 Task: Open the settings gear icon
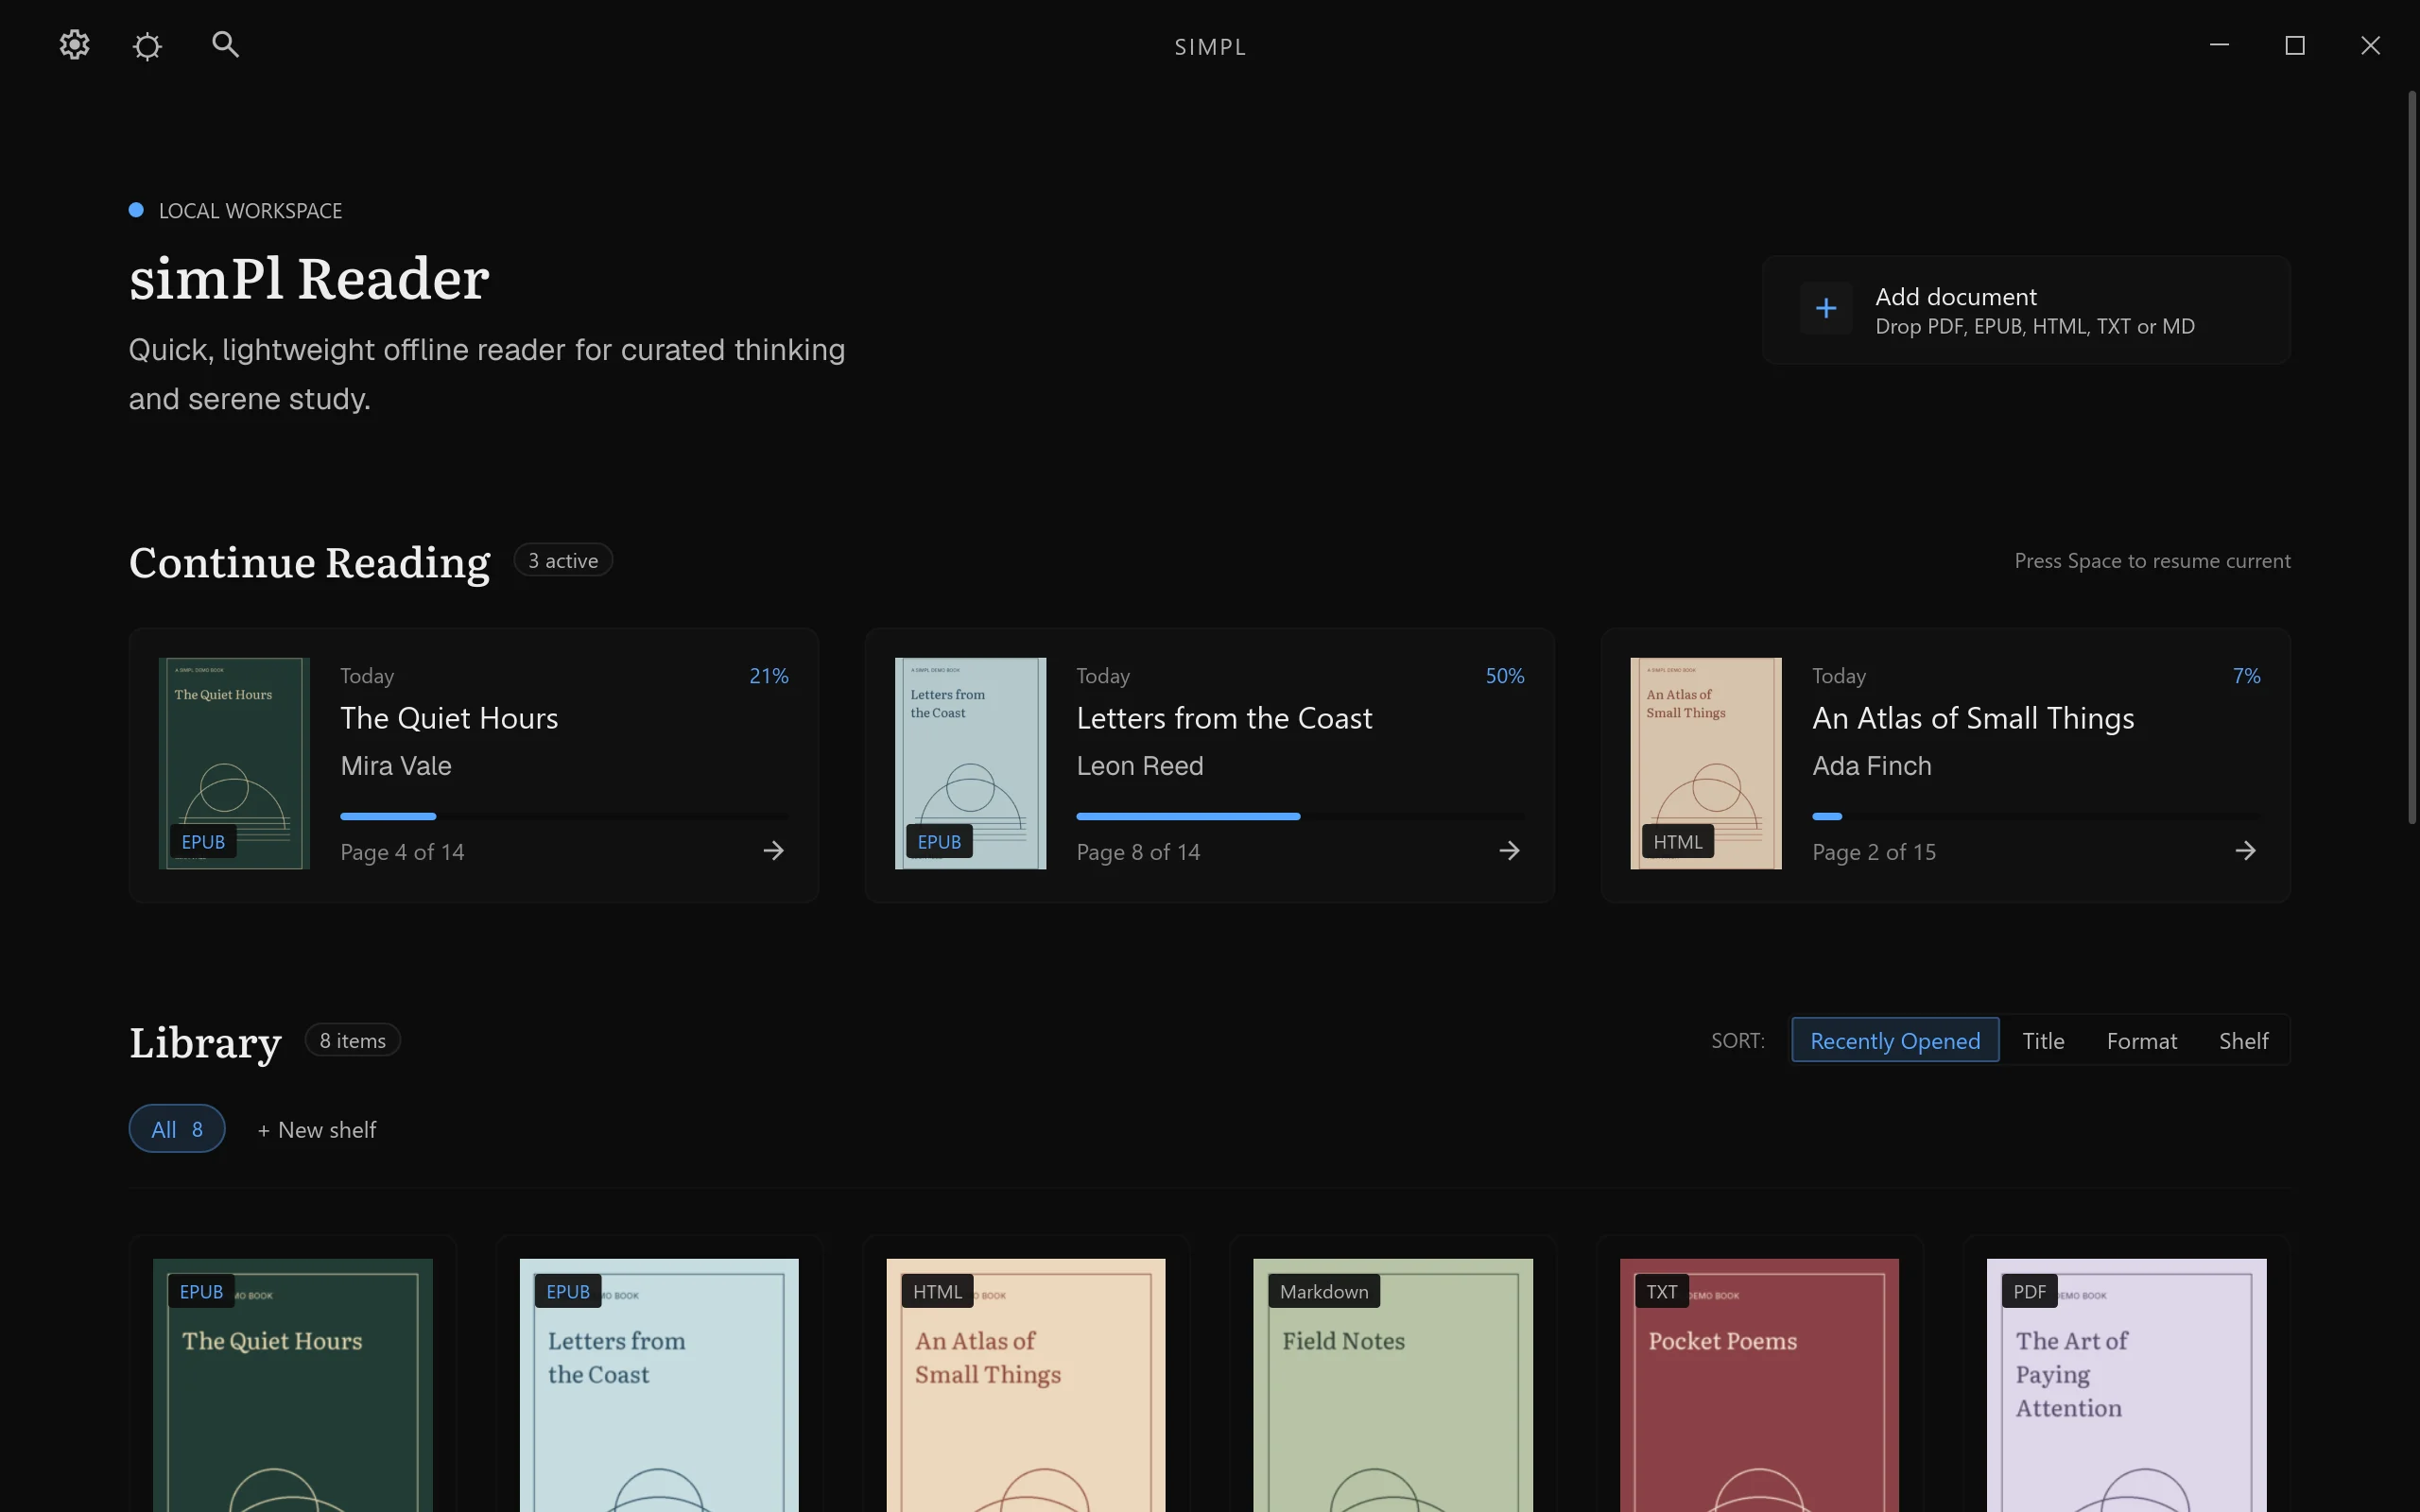(74, 45)
